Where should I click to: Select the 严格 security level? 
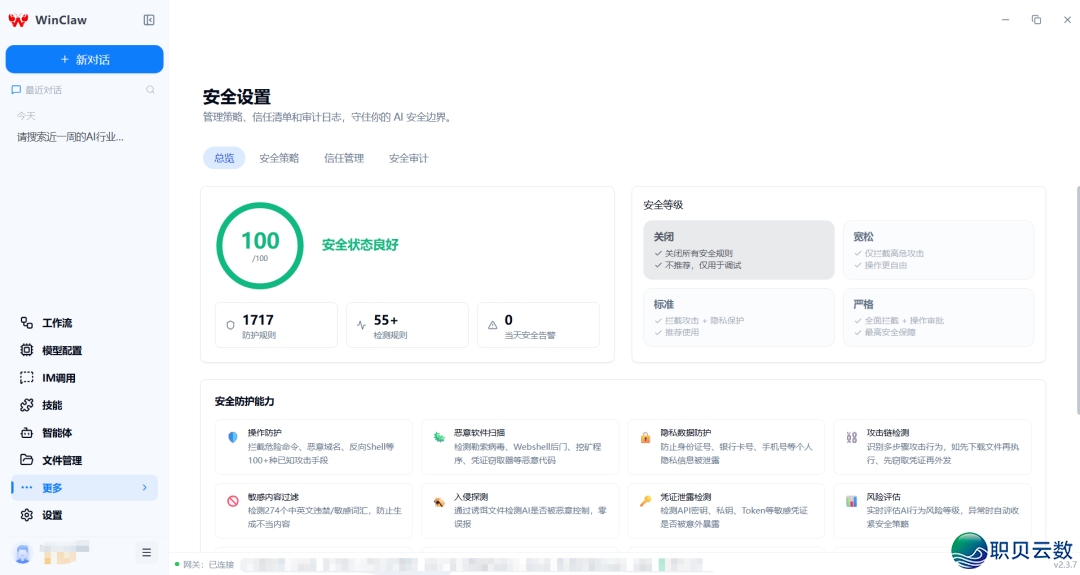point(939,317)
